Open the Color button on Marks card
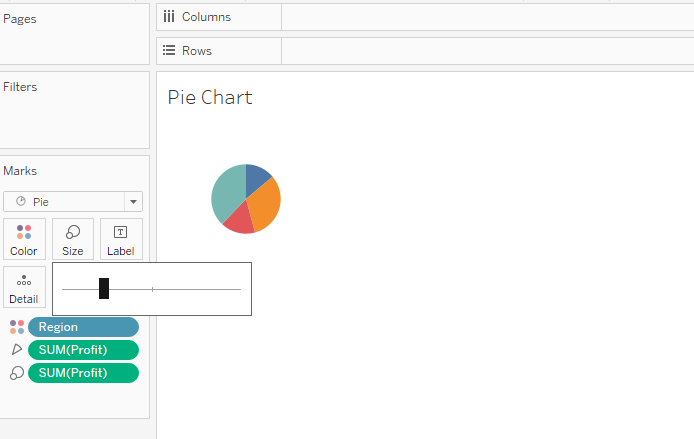This screenshot has width=694, height=439. pyautogui.click(x=23, y=239)
